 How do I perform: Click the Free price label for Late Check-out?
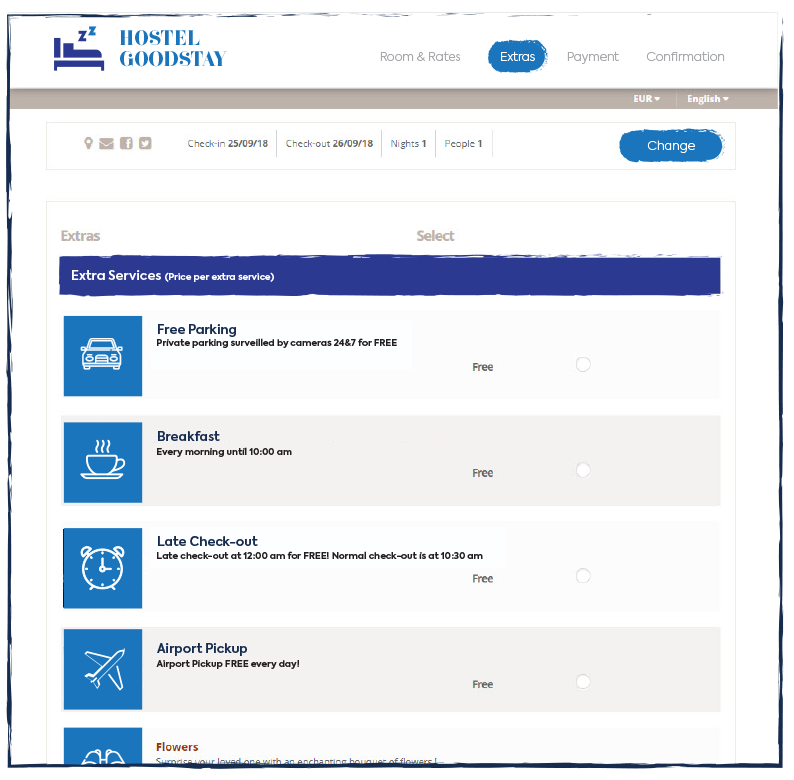coord(483,578)
